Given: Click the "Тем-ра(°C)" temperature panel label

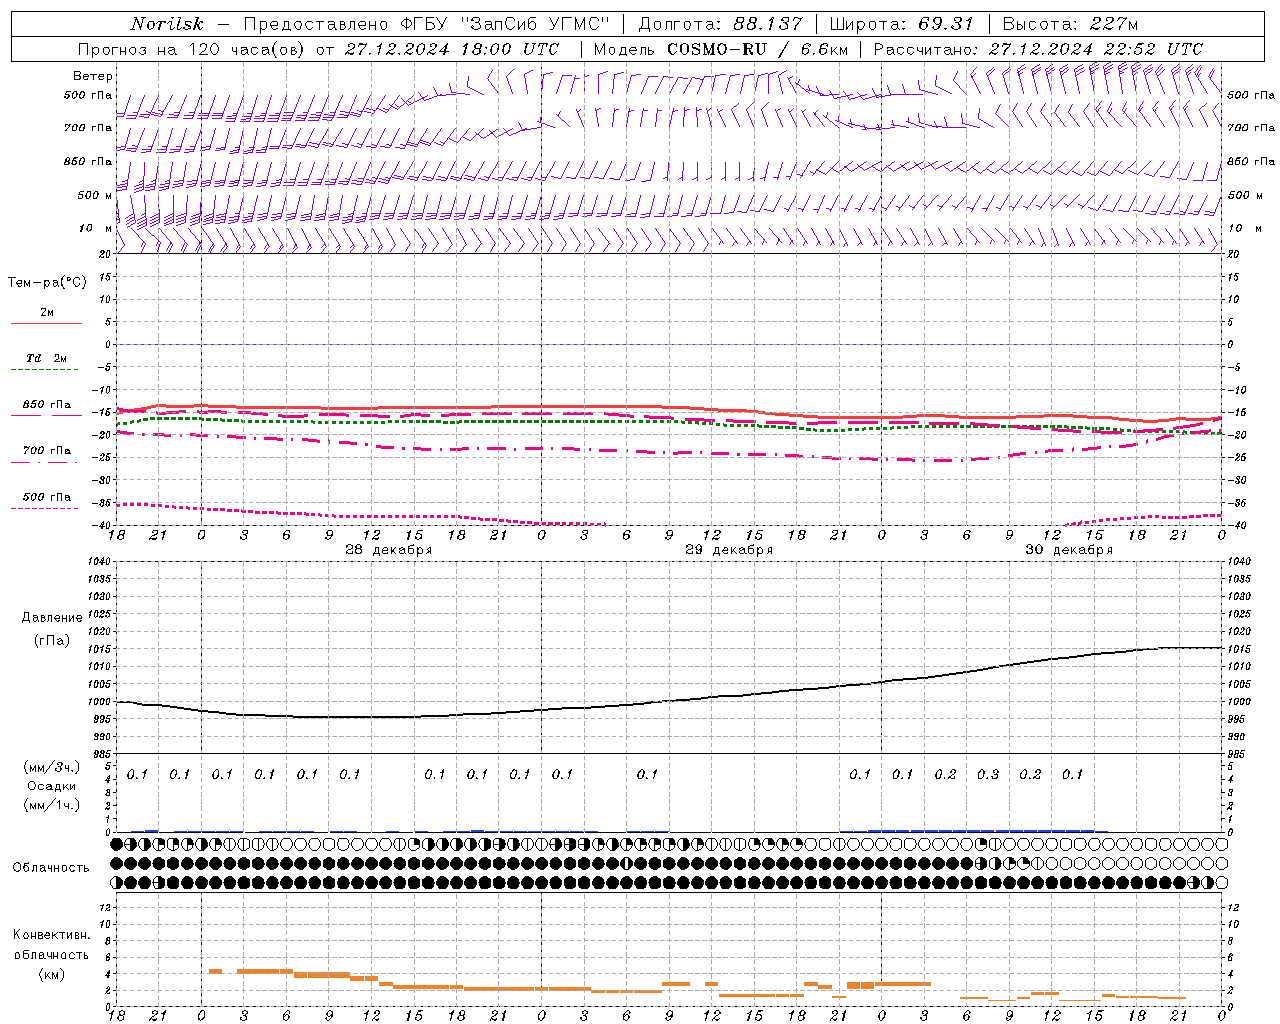Looking at the screenshot, I should tap(47, 283).
